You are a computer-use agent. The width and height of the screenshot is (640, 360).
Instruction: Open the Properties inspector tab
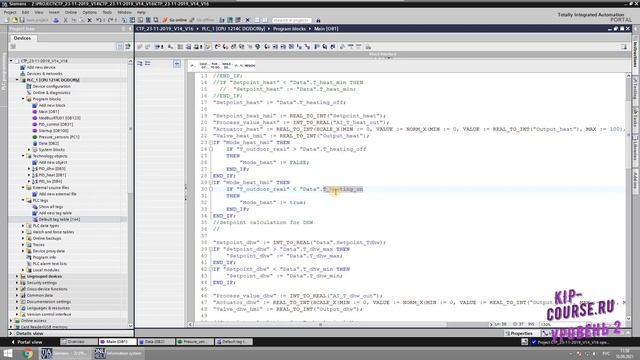521,333
